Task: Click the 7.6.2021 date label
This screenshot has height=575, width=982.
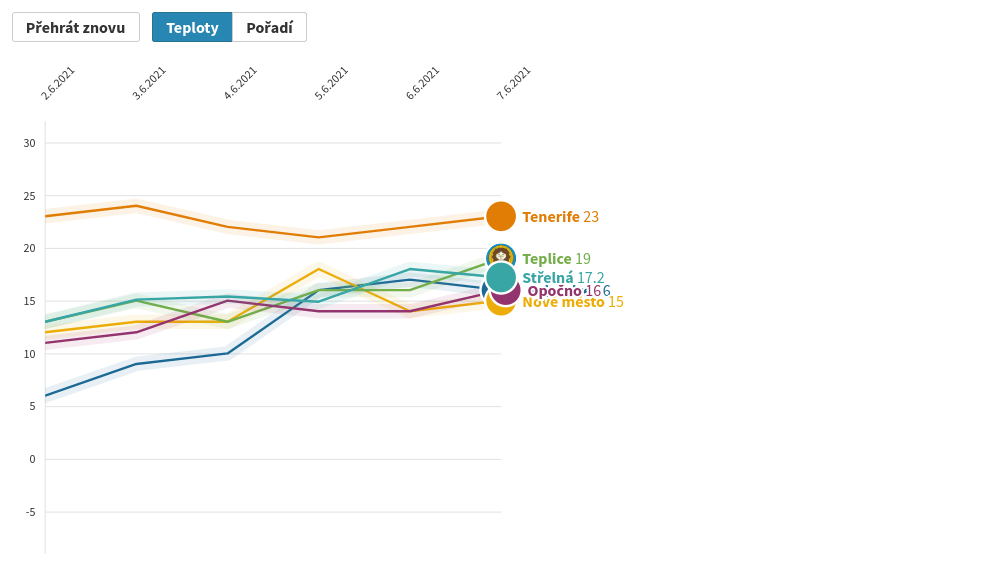Action: pos(513,83)
